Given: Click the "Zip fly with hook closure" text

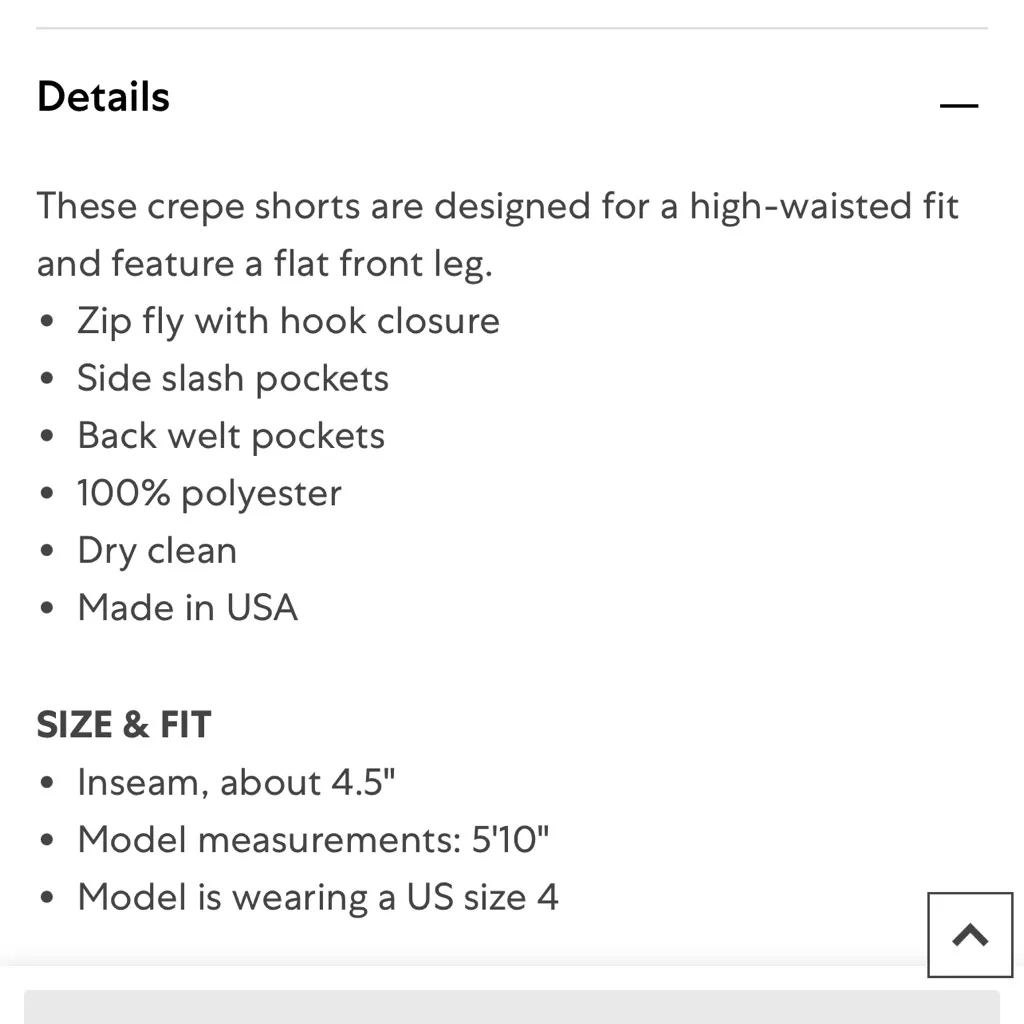Looking at the screenshot, I should pyautogui.click(x=288, y=321).
